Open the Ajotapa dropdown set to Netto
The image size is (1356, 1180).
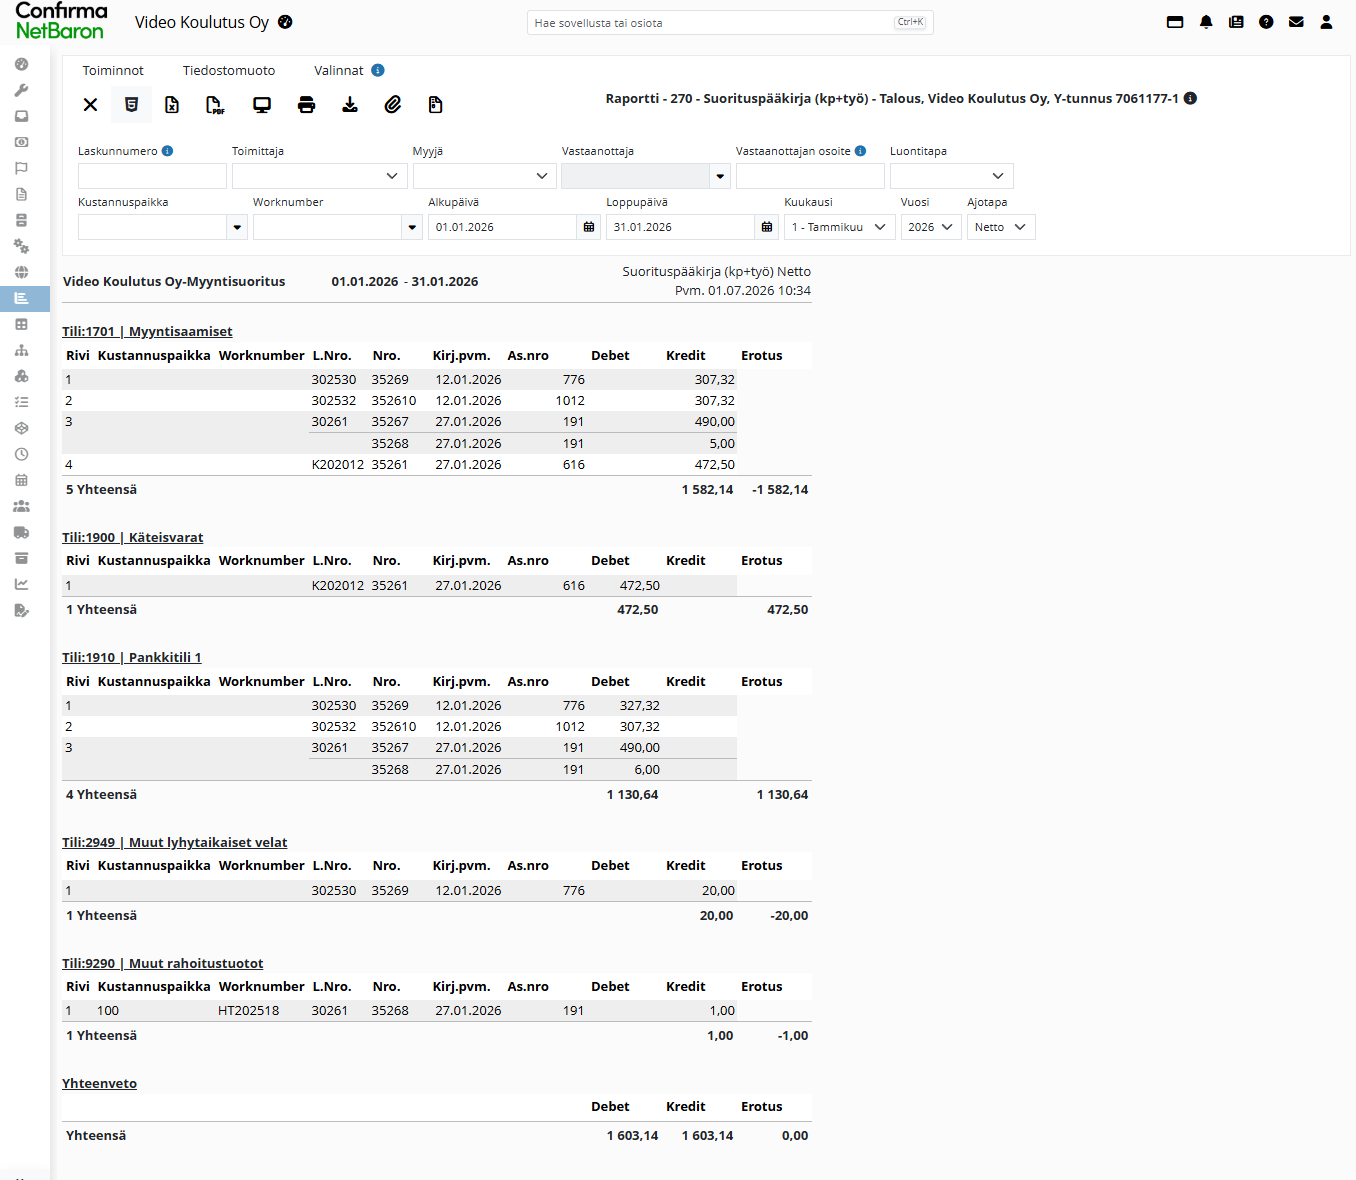click(x=1001, y=227)
